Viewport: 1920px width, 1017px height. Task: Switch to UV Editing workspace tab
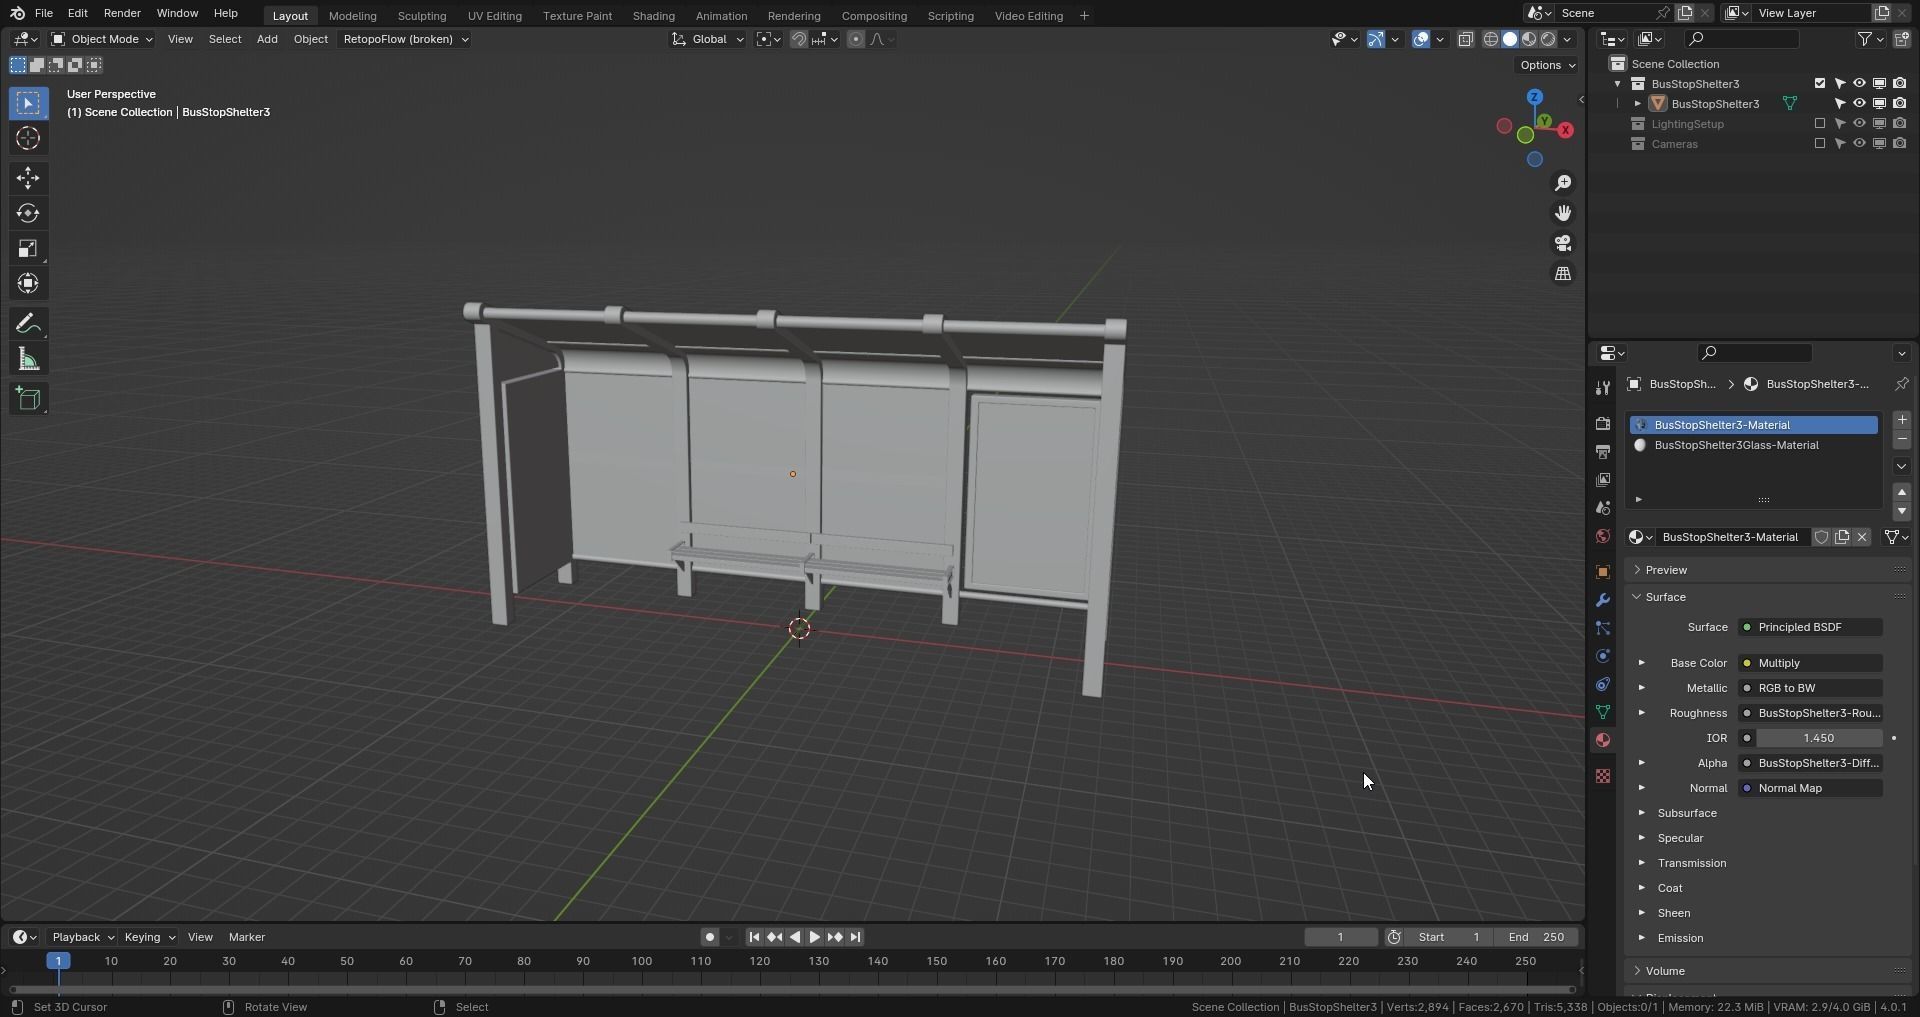point(494,16)
